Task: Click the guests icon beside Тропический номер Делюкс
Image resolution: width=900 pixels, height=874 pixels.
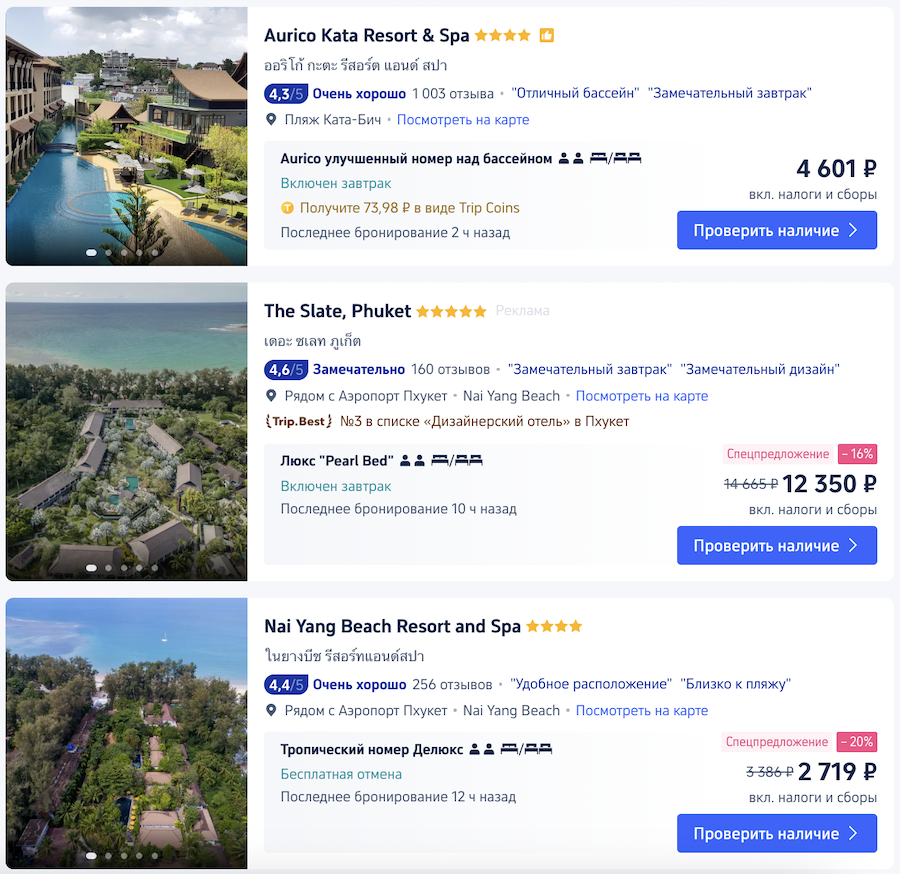Action: pyautogui.click(x=482, y=749)
